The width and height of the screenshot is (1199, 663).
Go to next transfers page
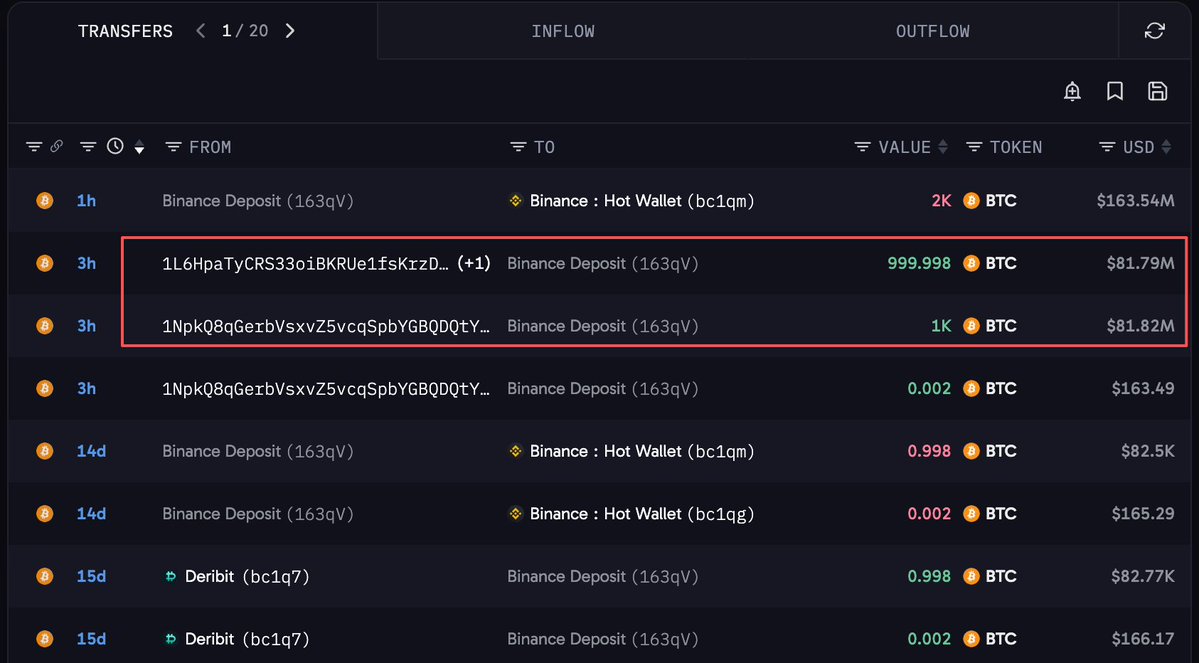[290, 31]
